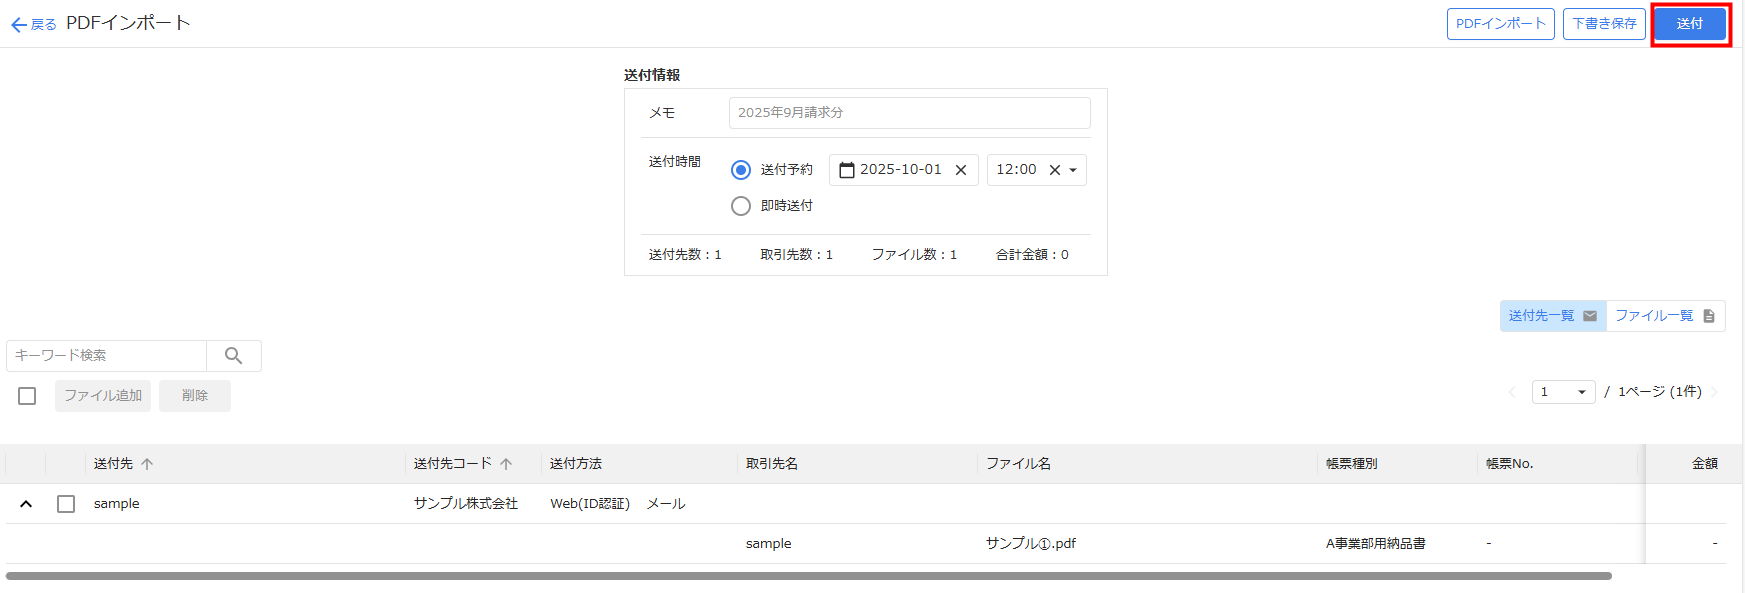Check the sample row checkbox
This screenshot has width=1745, height=593.
(66, 504)
